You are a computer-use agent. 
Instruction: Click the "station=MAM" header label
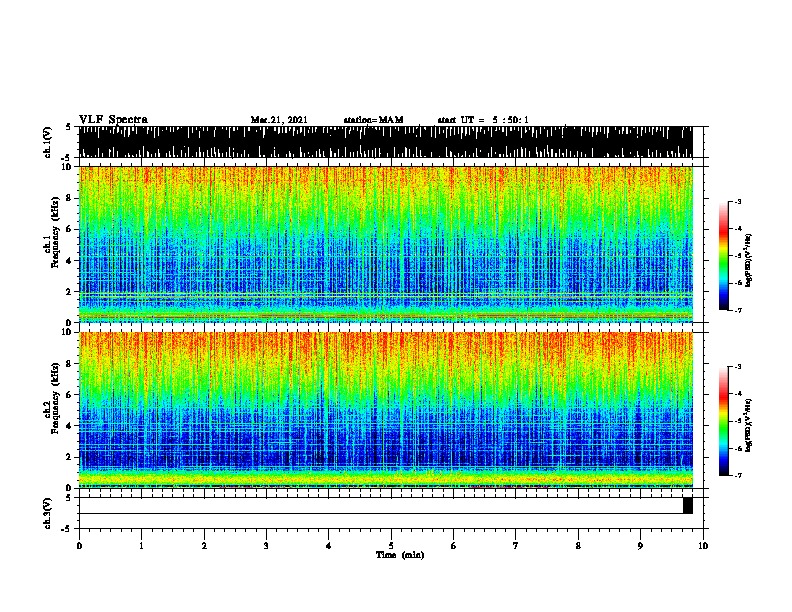(373, 120)
